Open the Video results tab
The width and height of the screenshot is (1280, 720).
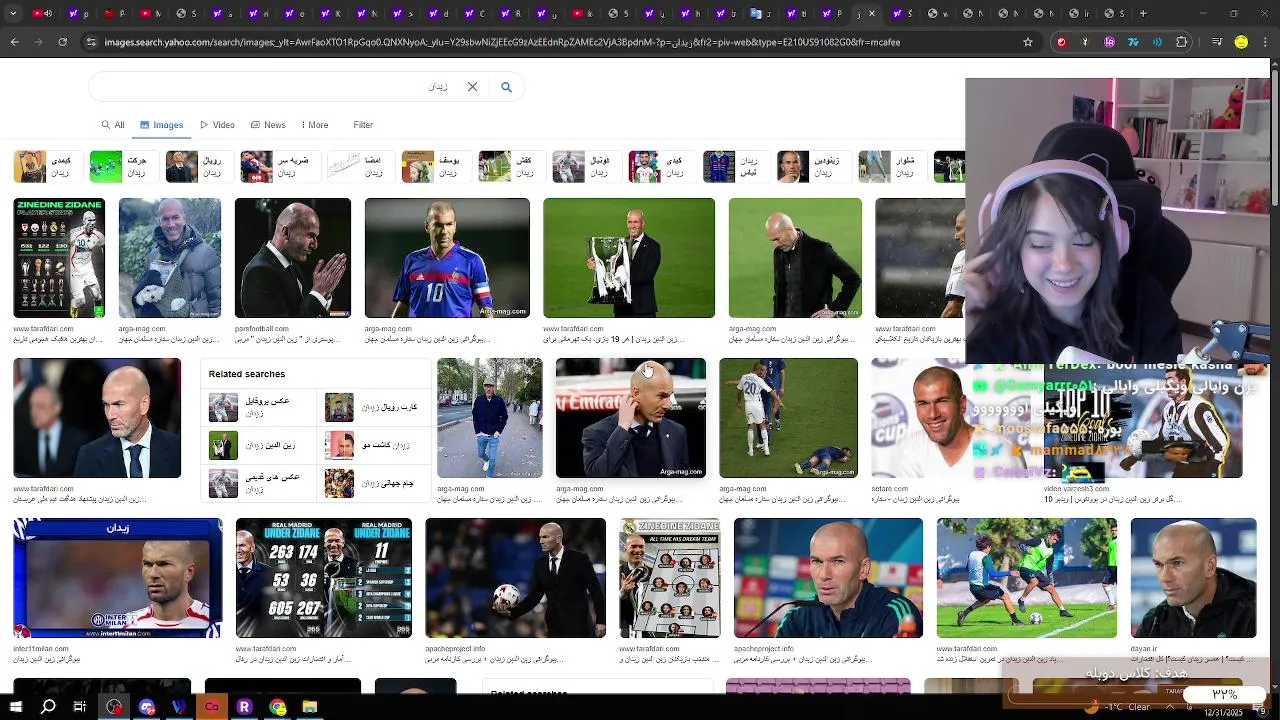click(217, 125)
